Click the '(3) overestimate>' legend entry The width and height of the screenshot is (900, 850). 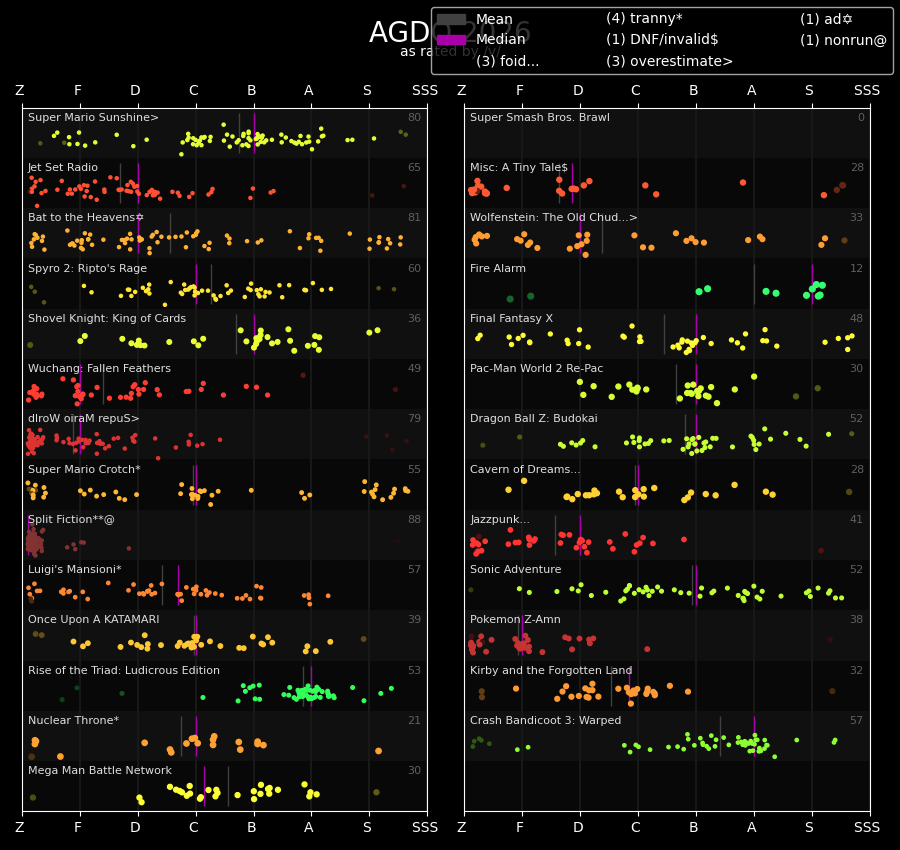pyautogui.click(x=669, y=61)
